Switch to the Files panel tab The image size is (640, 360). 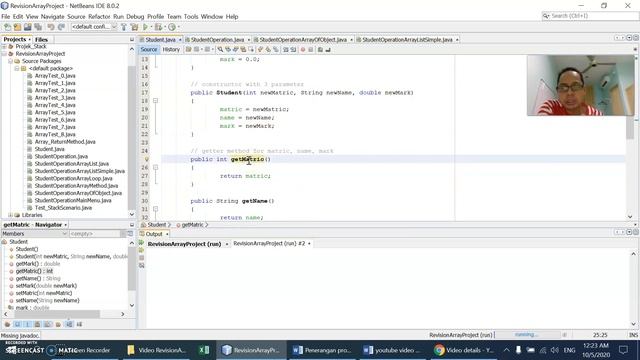41,40
